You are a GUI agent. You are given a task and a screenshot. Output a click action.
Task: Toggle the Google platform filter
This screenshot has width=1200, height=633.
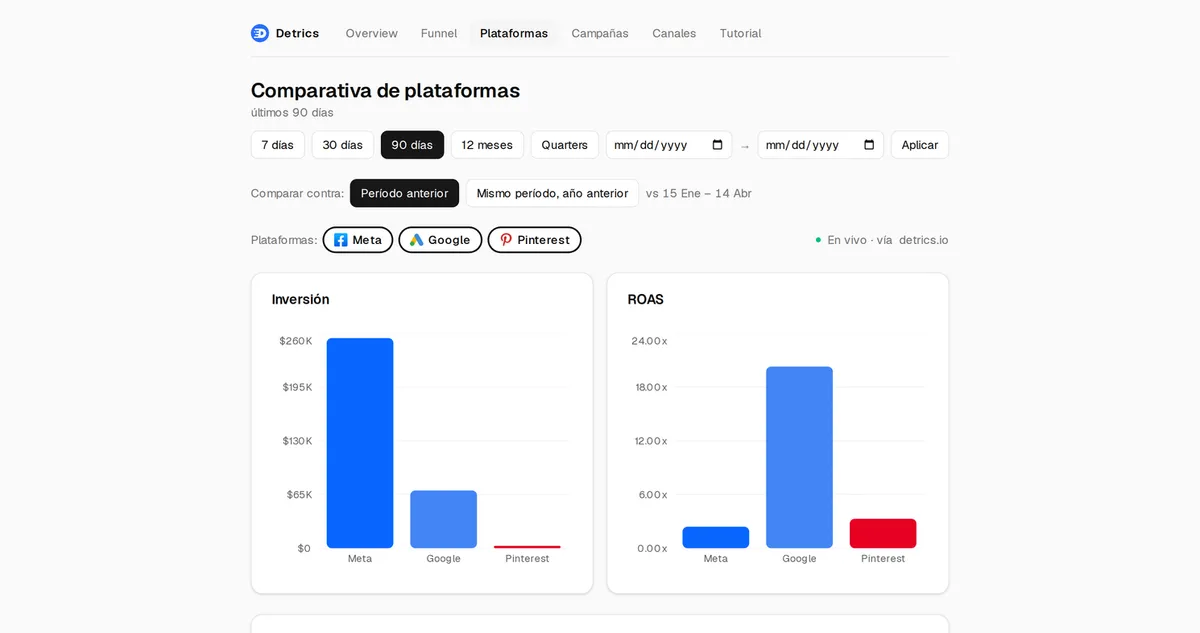[440, 240]
